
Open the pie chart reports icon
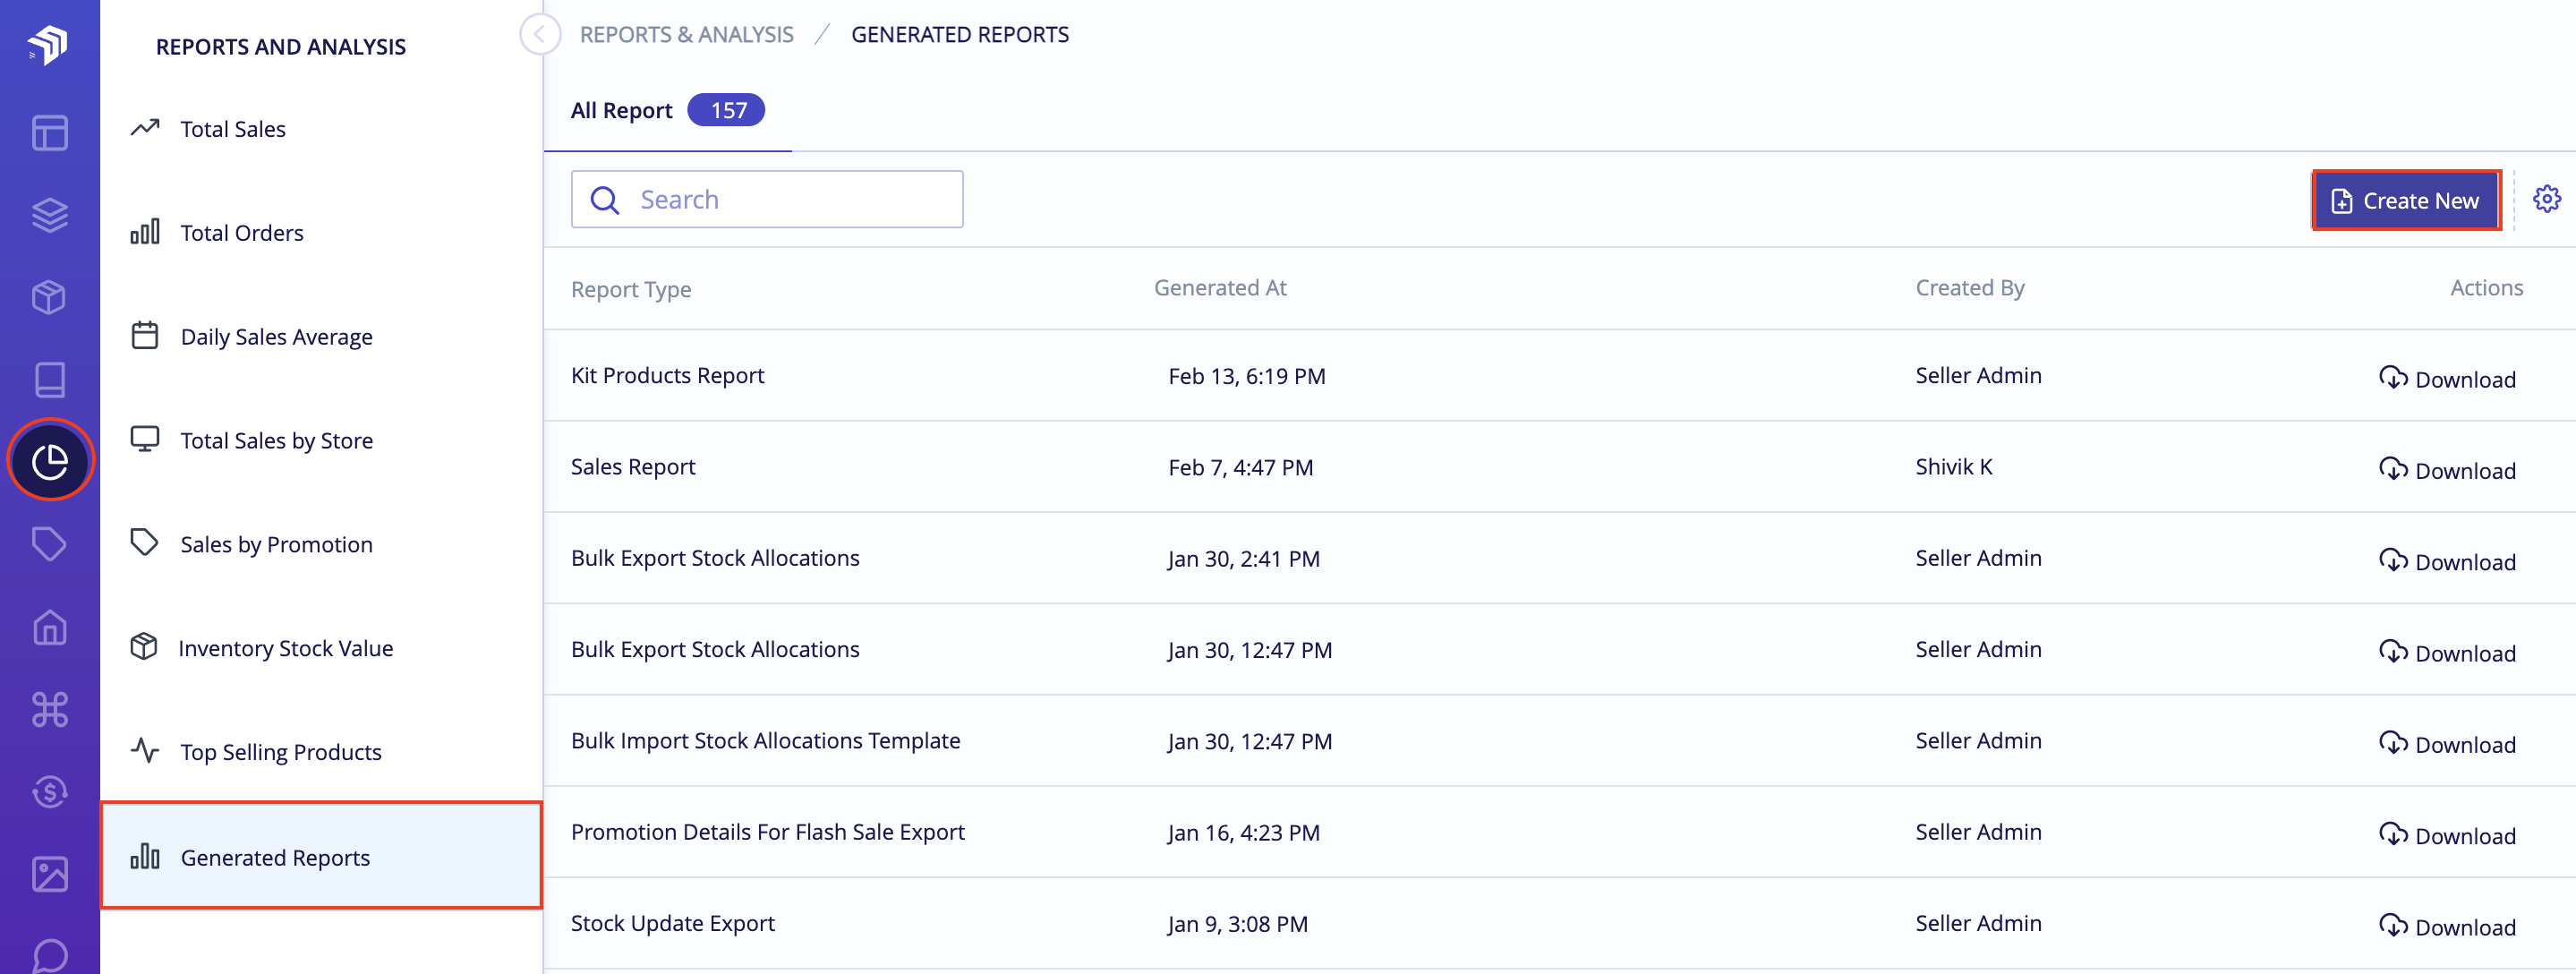click(x=50, y=461)
